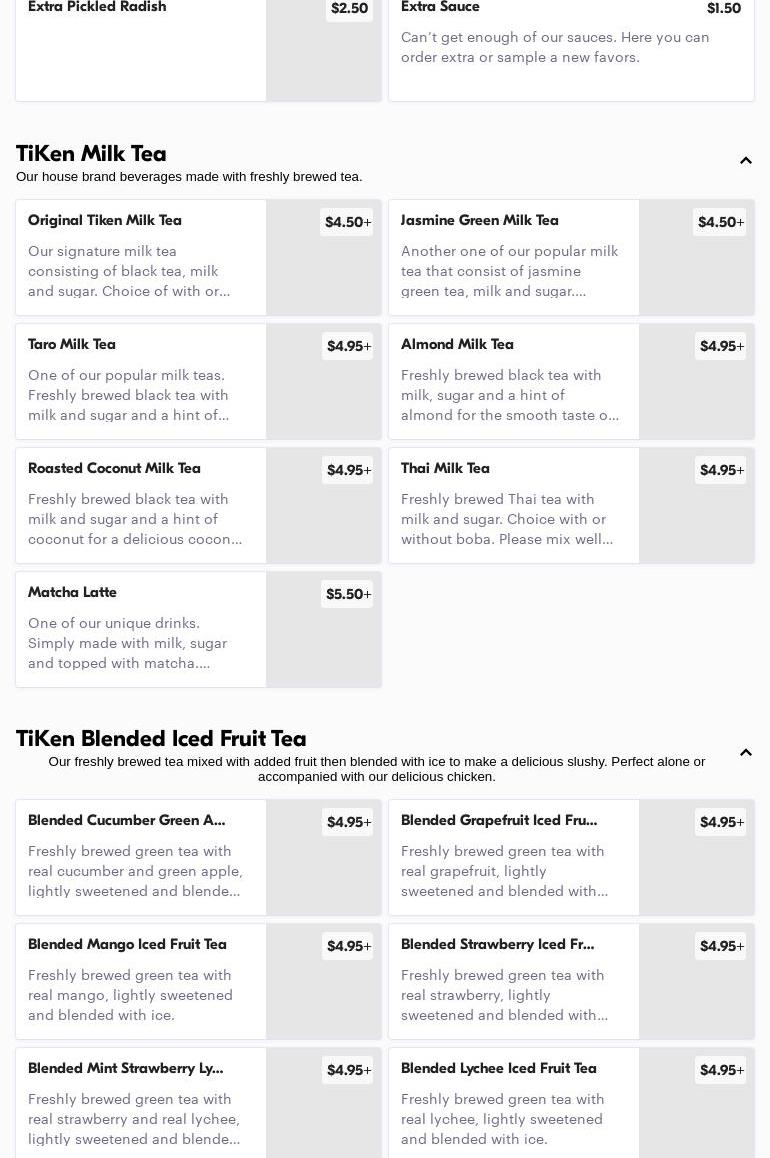Select Blended Grapefruit Iced Fruit Tea
Screen dimensions: 770x1158
pyautogui.click(x=571, y=857)
